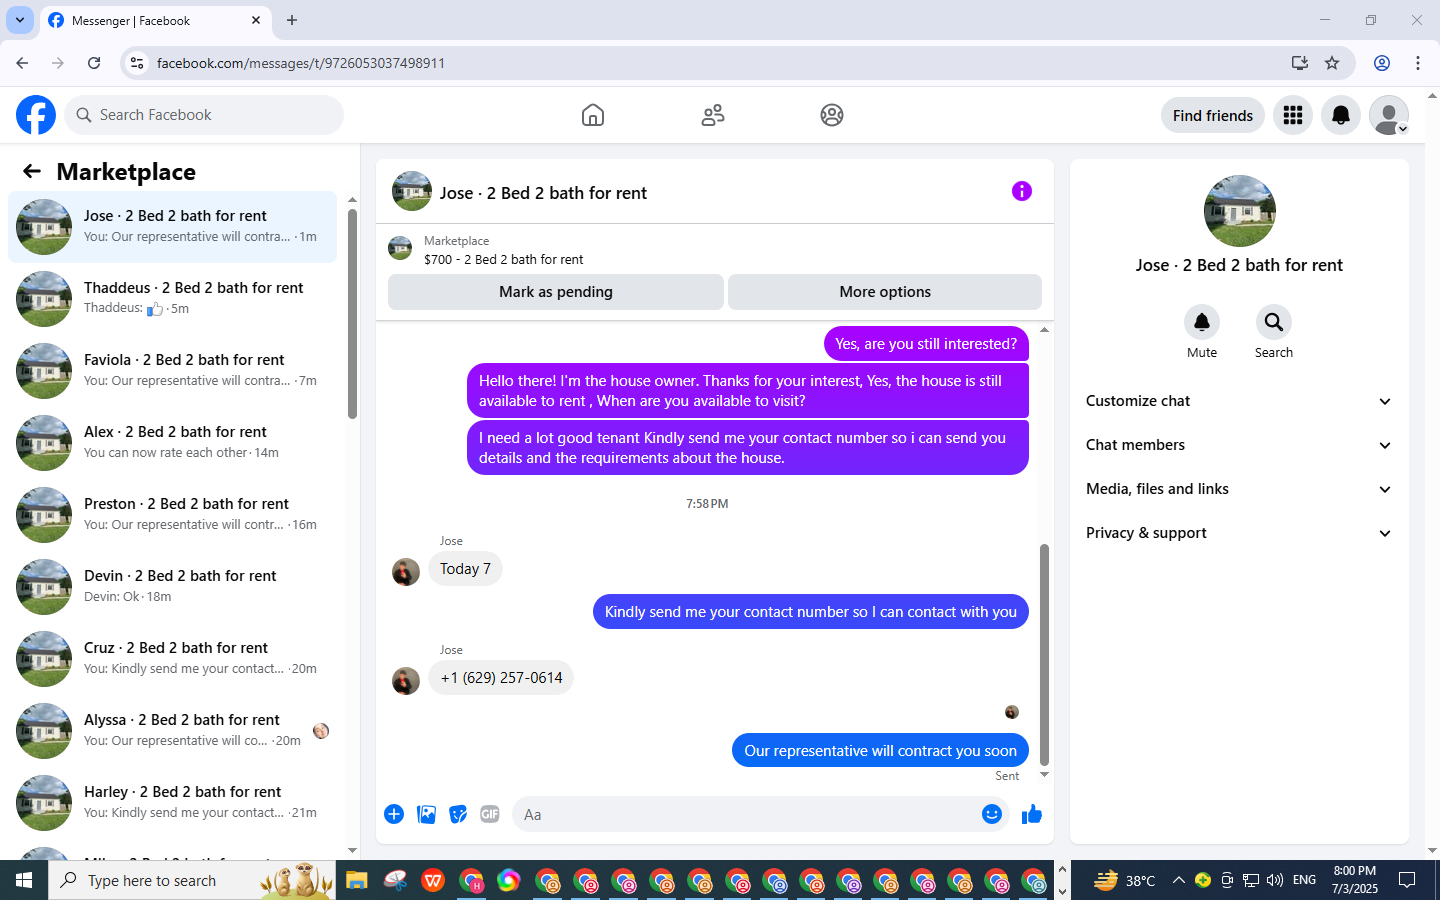The width and height of the screenshot is (1440, 900).
Task: Open Alex 2 Bed 2 bath conversation
Action: [172, 443]
